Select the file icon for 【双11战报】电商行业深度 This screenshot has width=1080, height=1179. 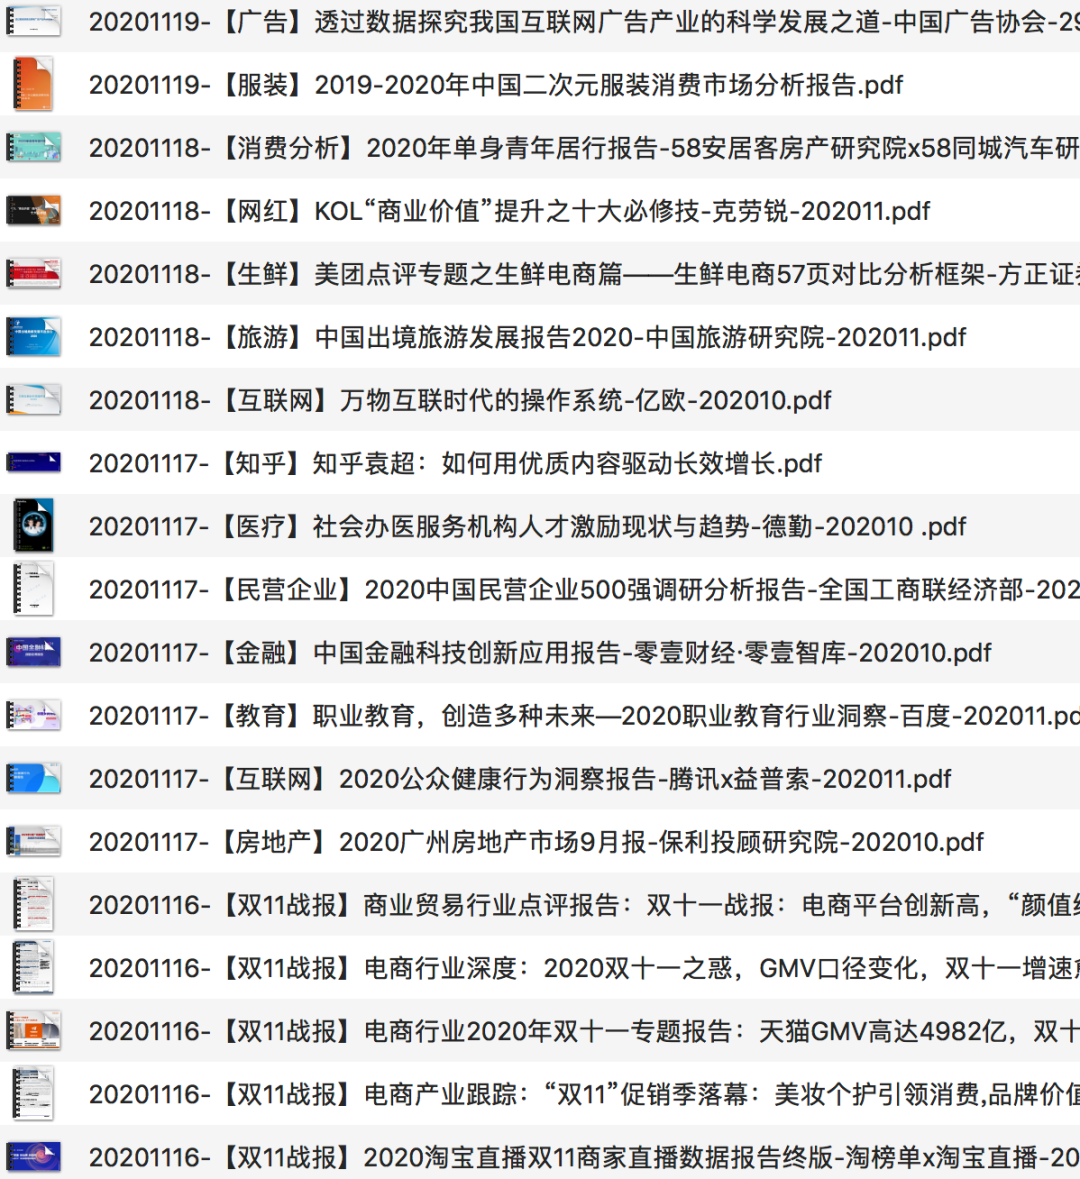(33, 968)
